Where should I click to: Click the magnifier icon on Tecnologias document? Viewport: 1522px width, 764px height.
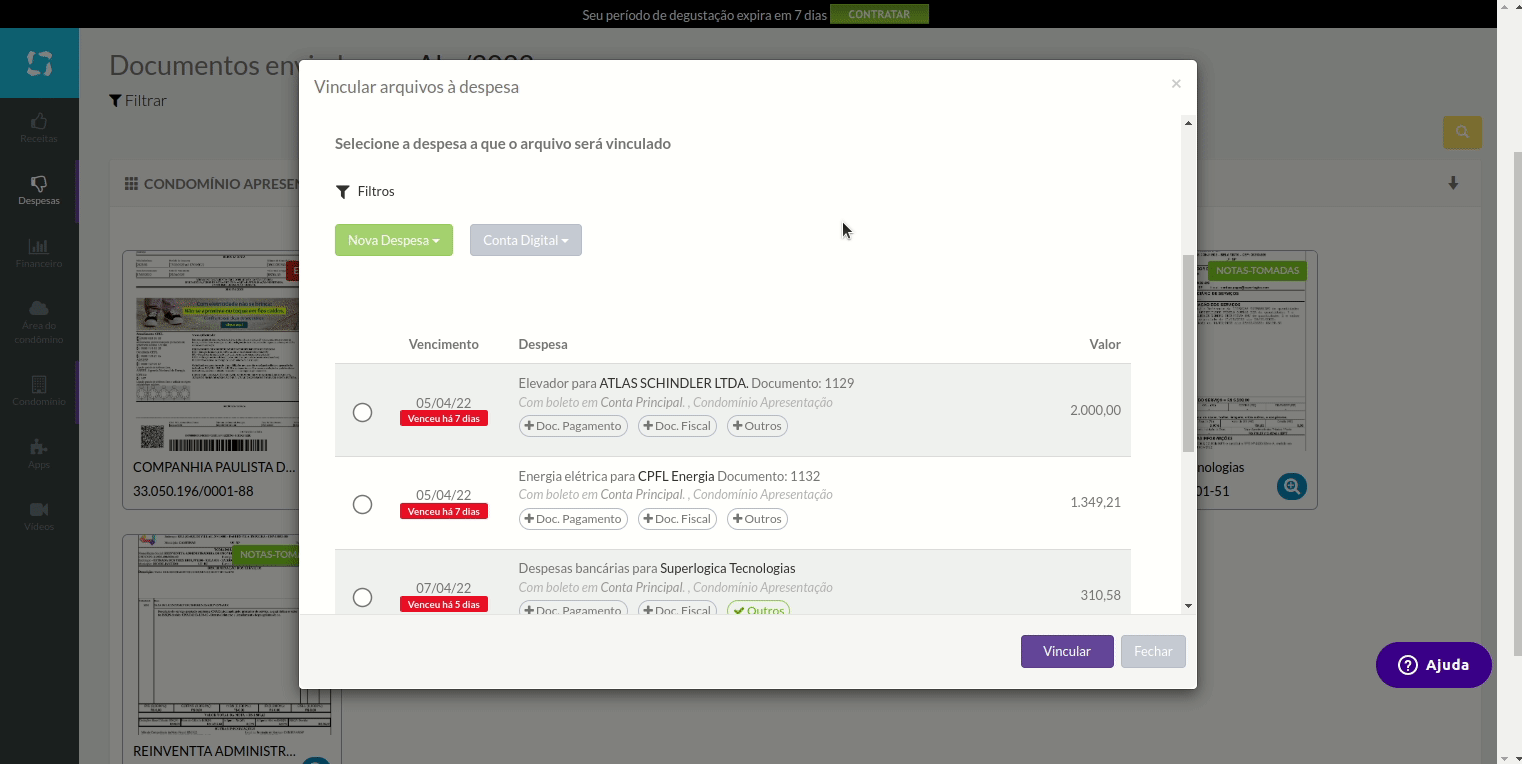click(x=1292, y=486)
